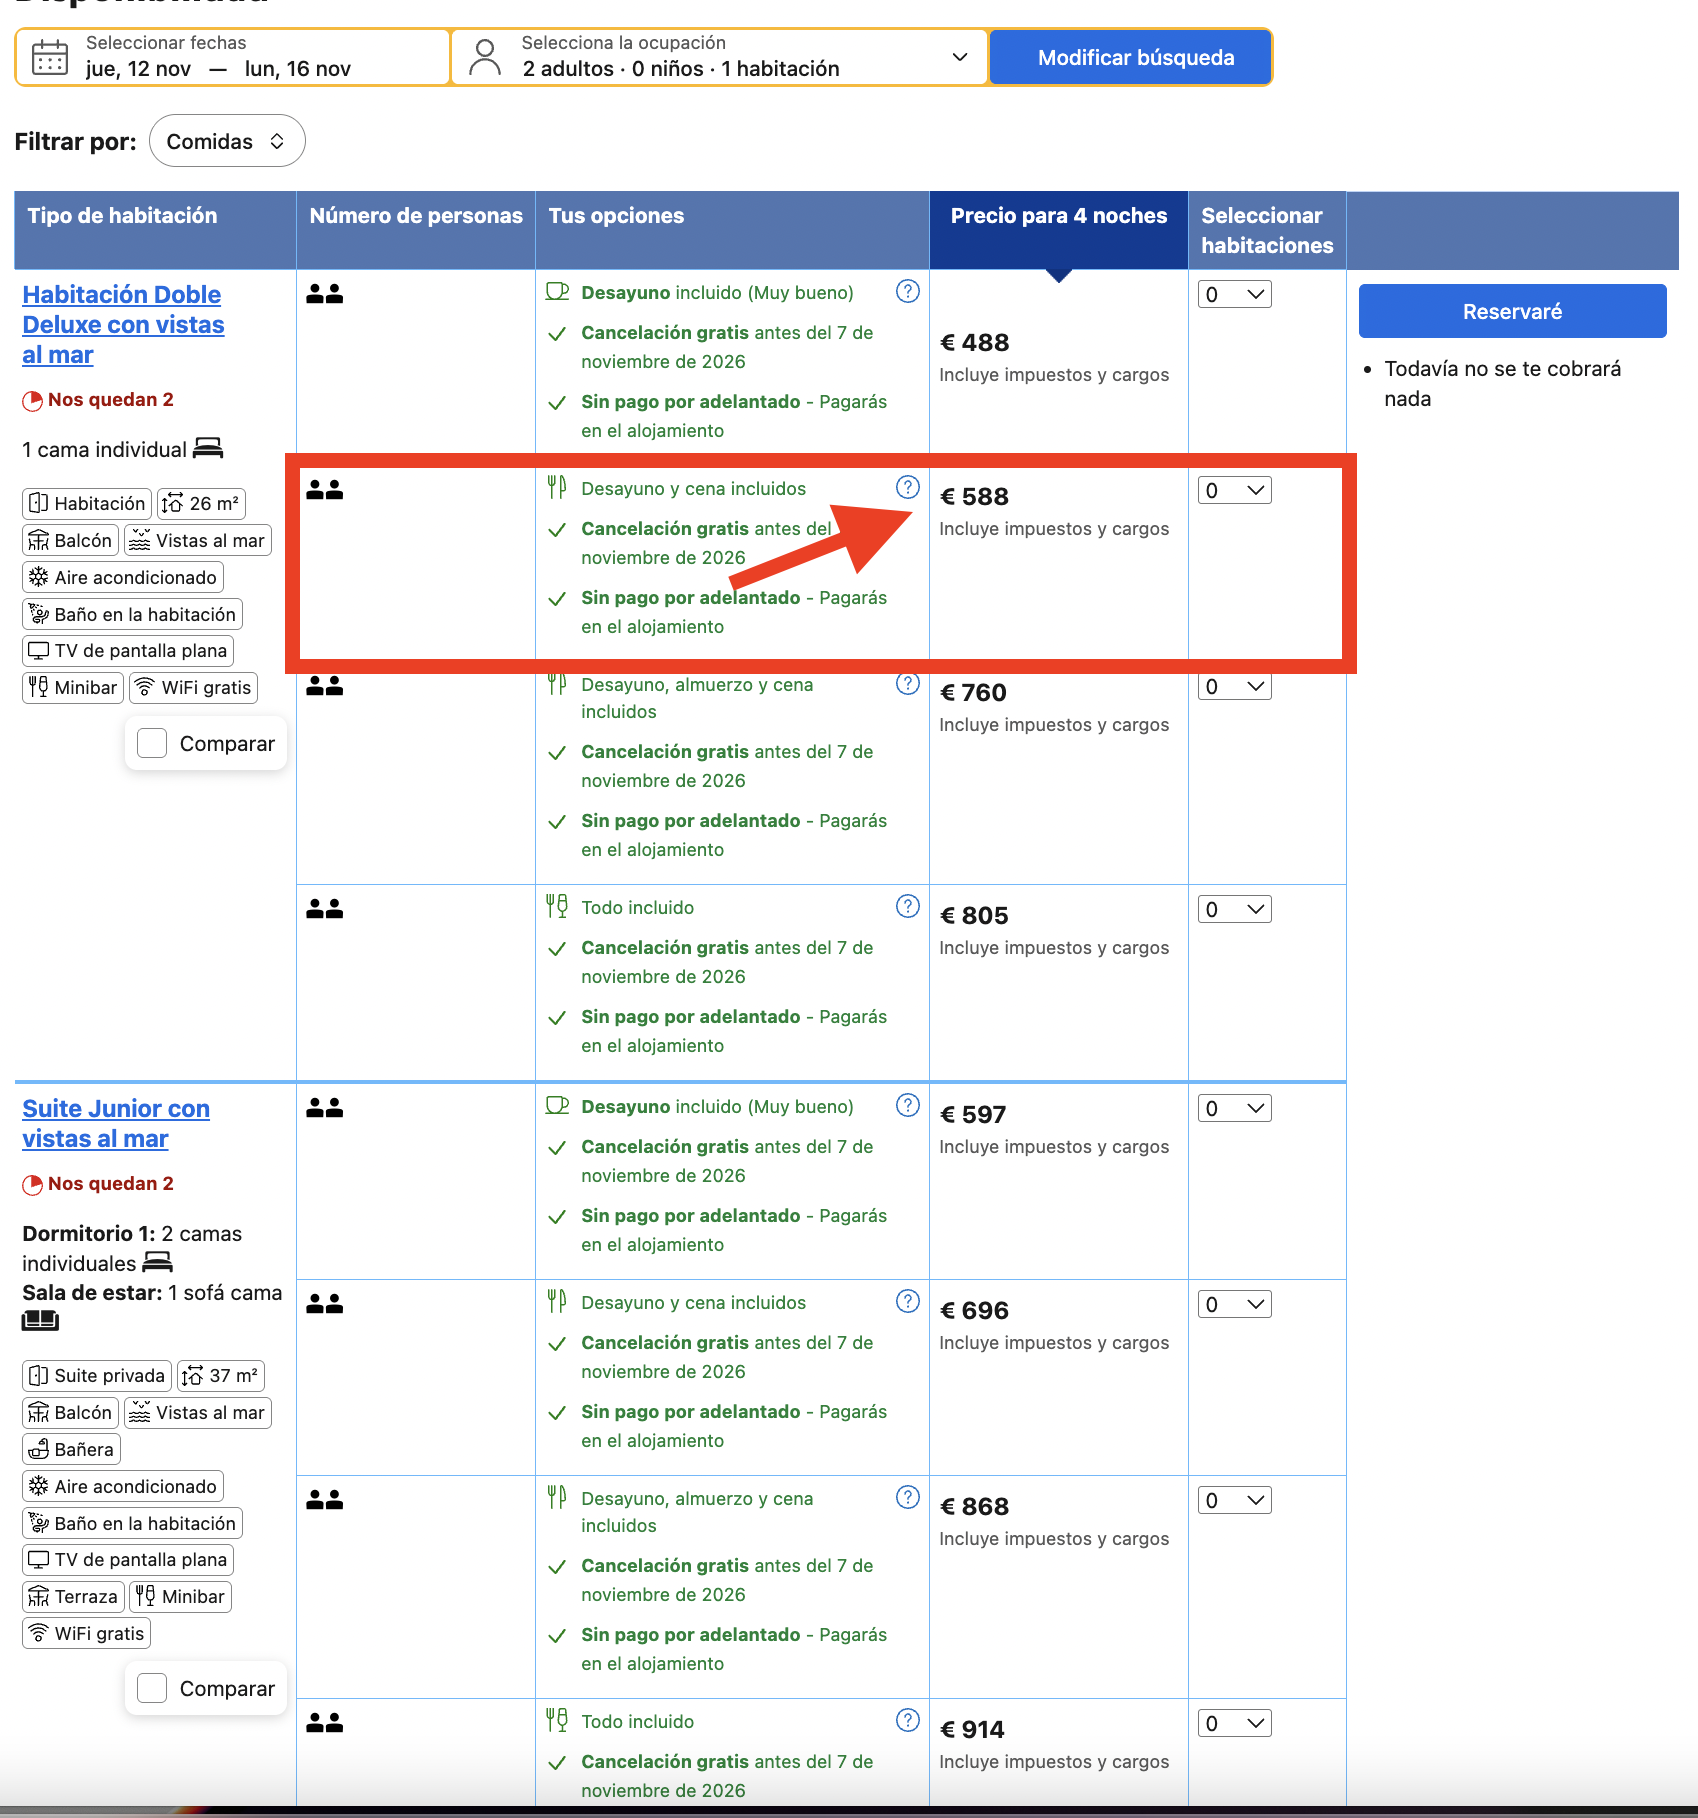Open room quantity dropdown for €805 option
The width and height of the screenshot is (1698, 1818).
[x=1234, y=909]
